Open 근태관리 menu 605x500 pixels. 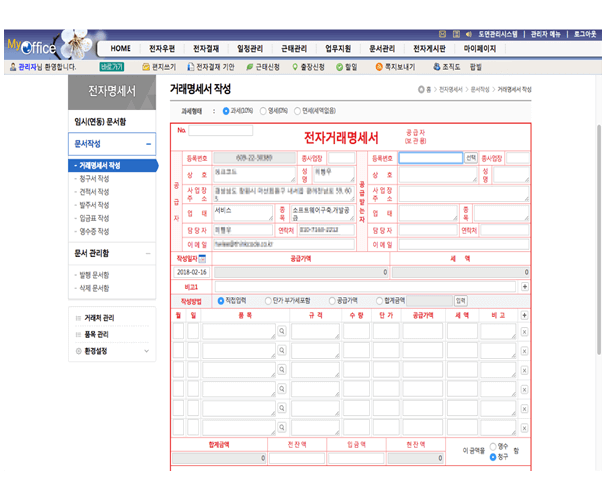click(x=294, y=49)
